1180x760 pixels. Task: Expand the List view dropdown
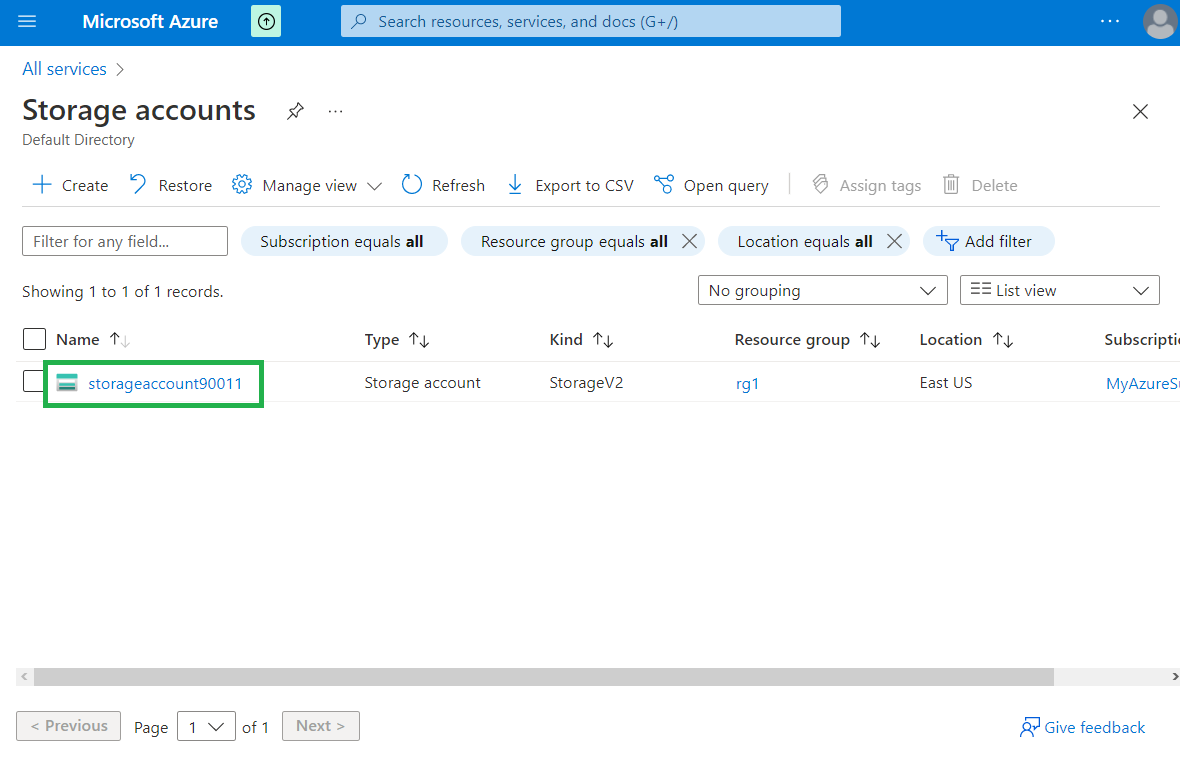coord(1060,290)
